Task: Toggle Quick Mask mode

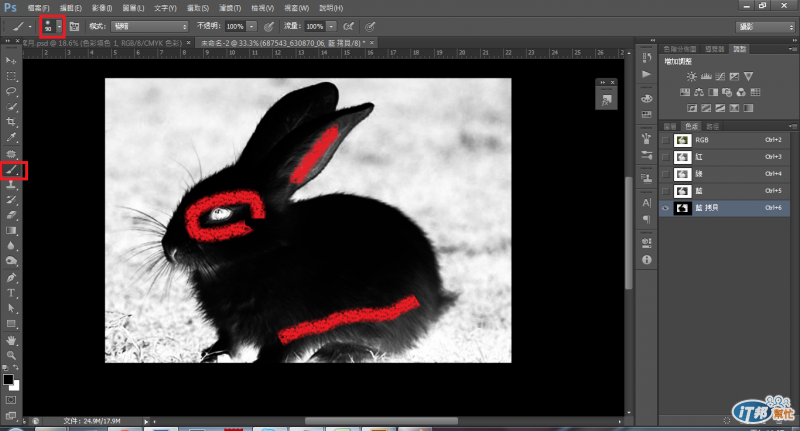Action: [x=11, y=400]
